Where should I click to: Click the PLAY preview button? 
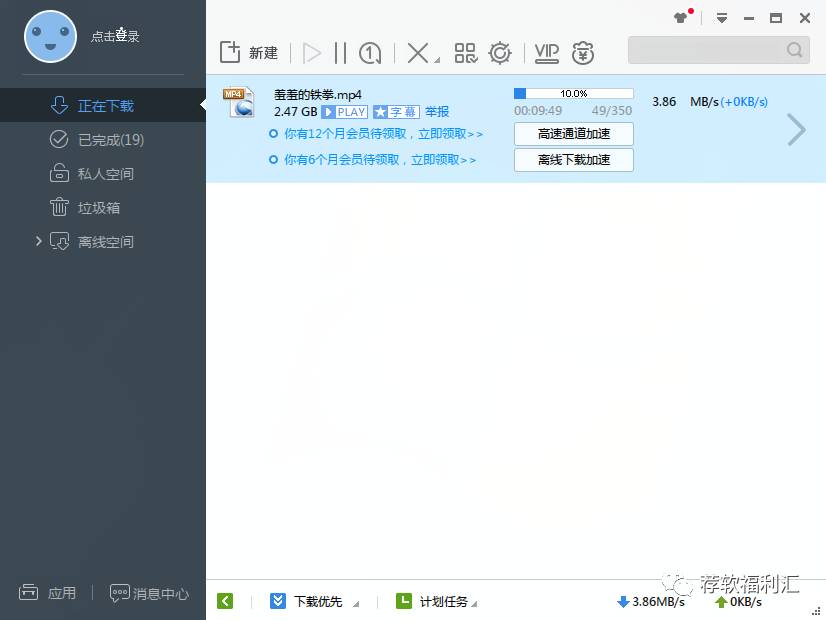(345, 112)
